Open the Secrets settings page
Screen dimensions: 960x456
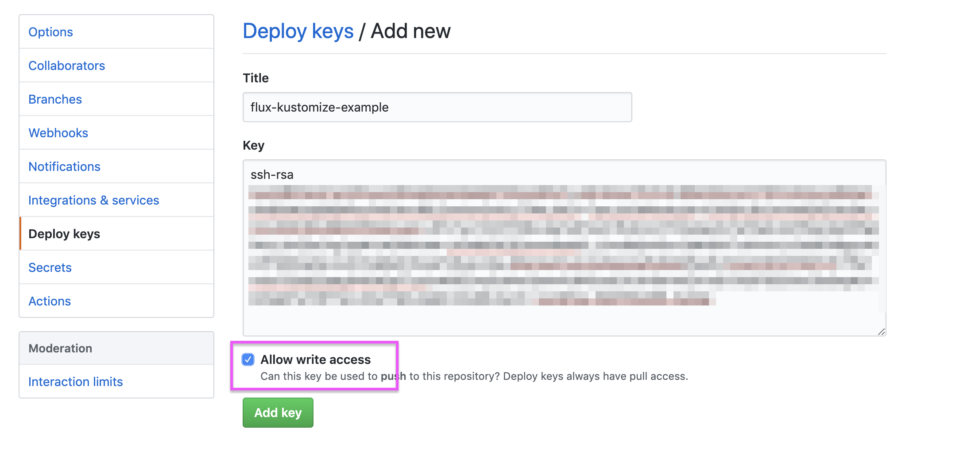coord(50,267)
